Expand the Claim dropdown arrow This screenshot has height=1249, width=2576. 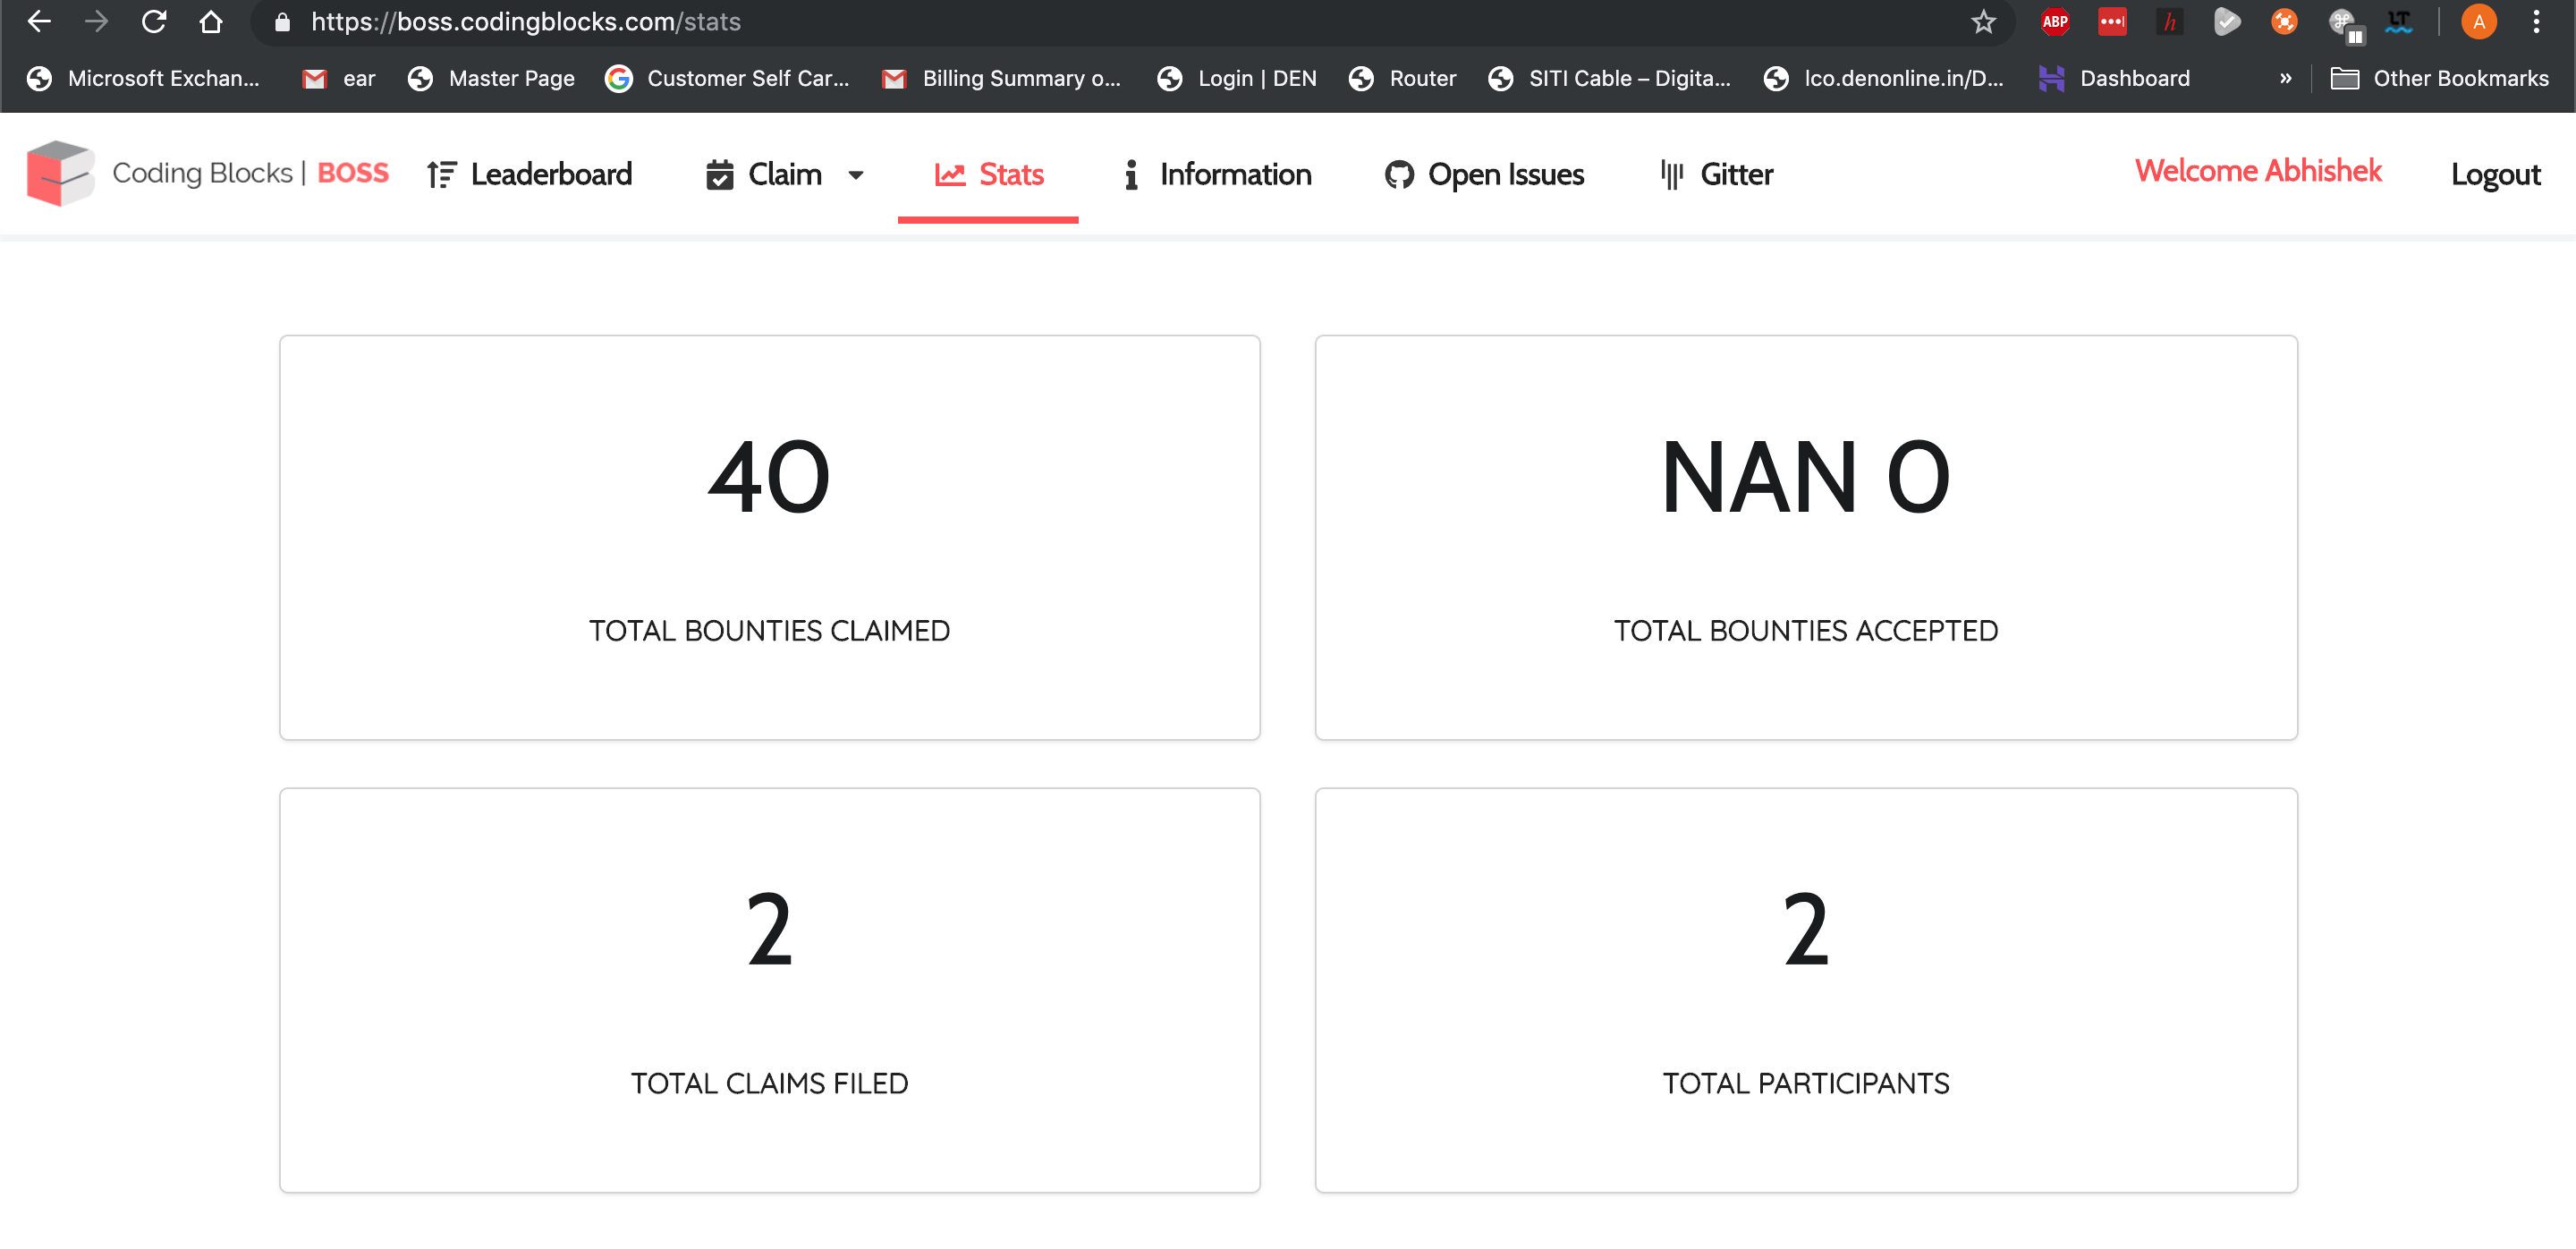856,175
